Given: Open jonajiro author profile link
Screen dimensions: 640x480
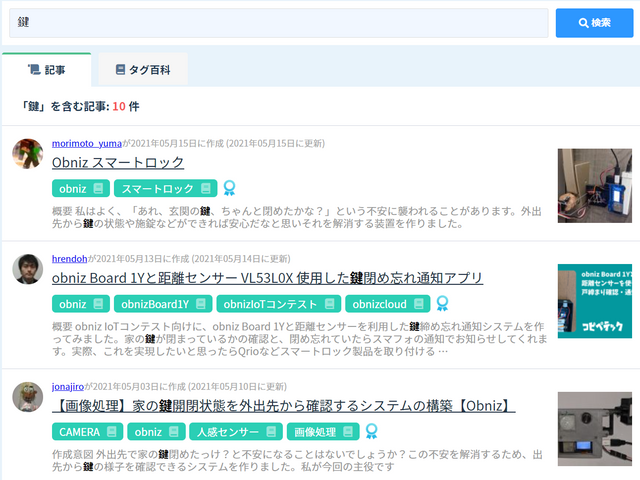Looking at the screenshot, I should point(68,387).
